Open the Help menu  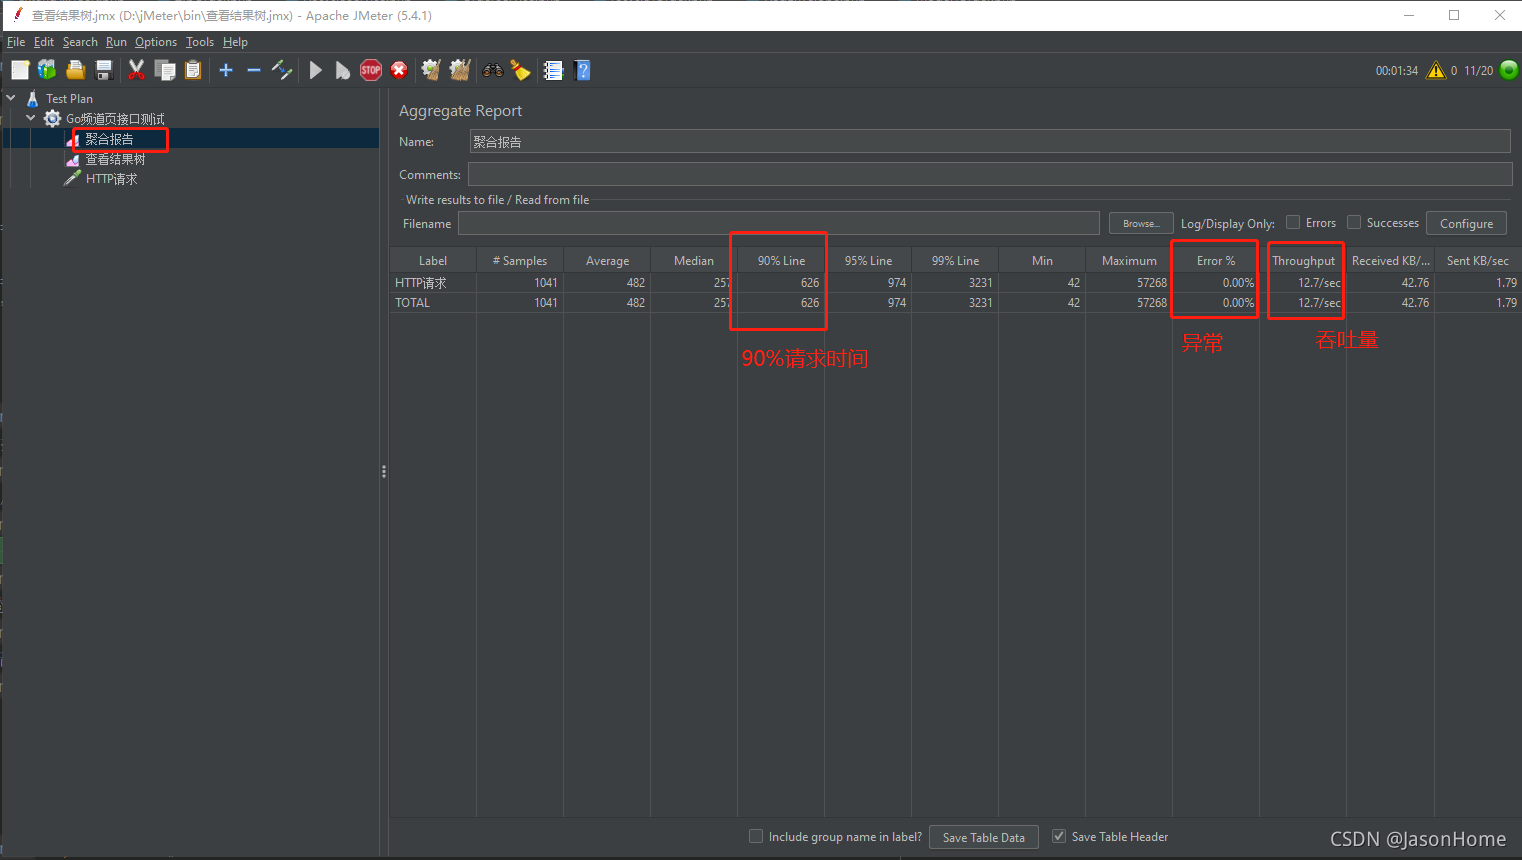coord(235,42)
